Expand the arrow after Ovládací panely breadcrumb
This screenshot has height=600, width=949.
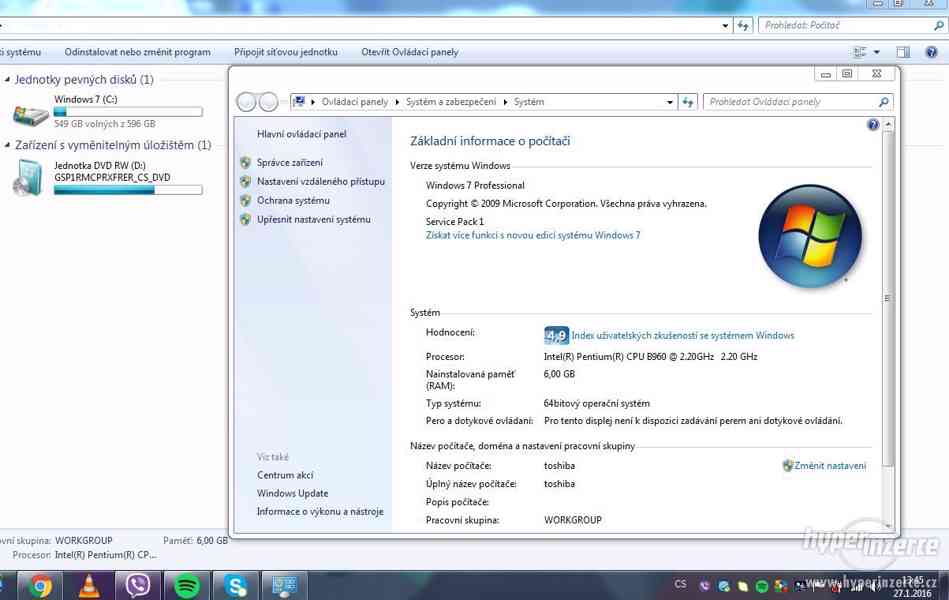[397, 102]
